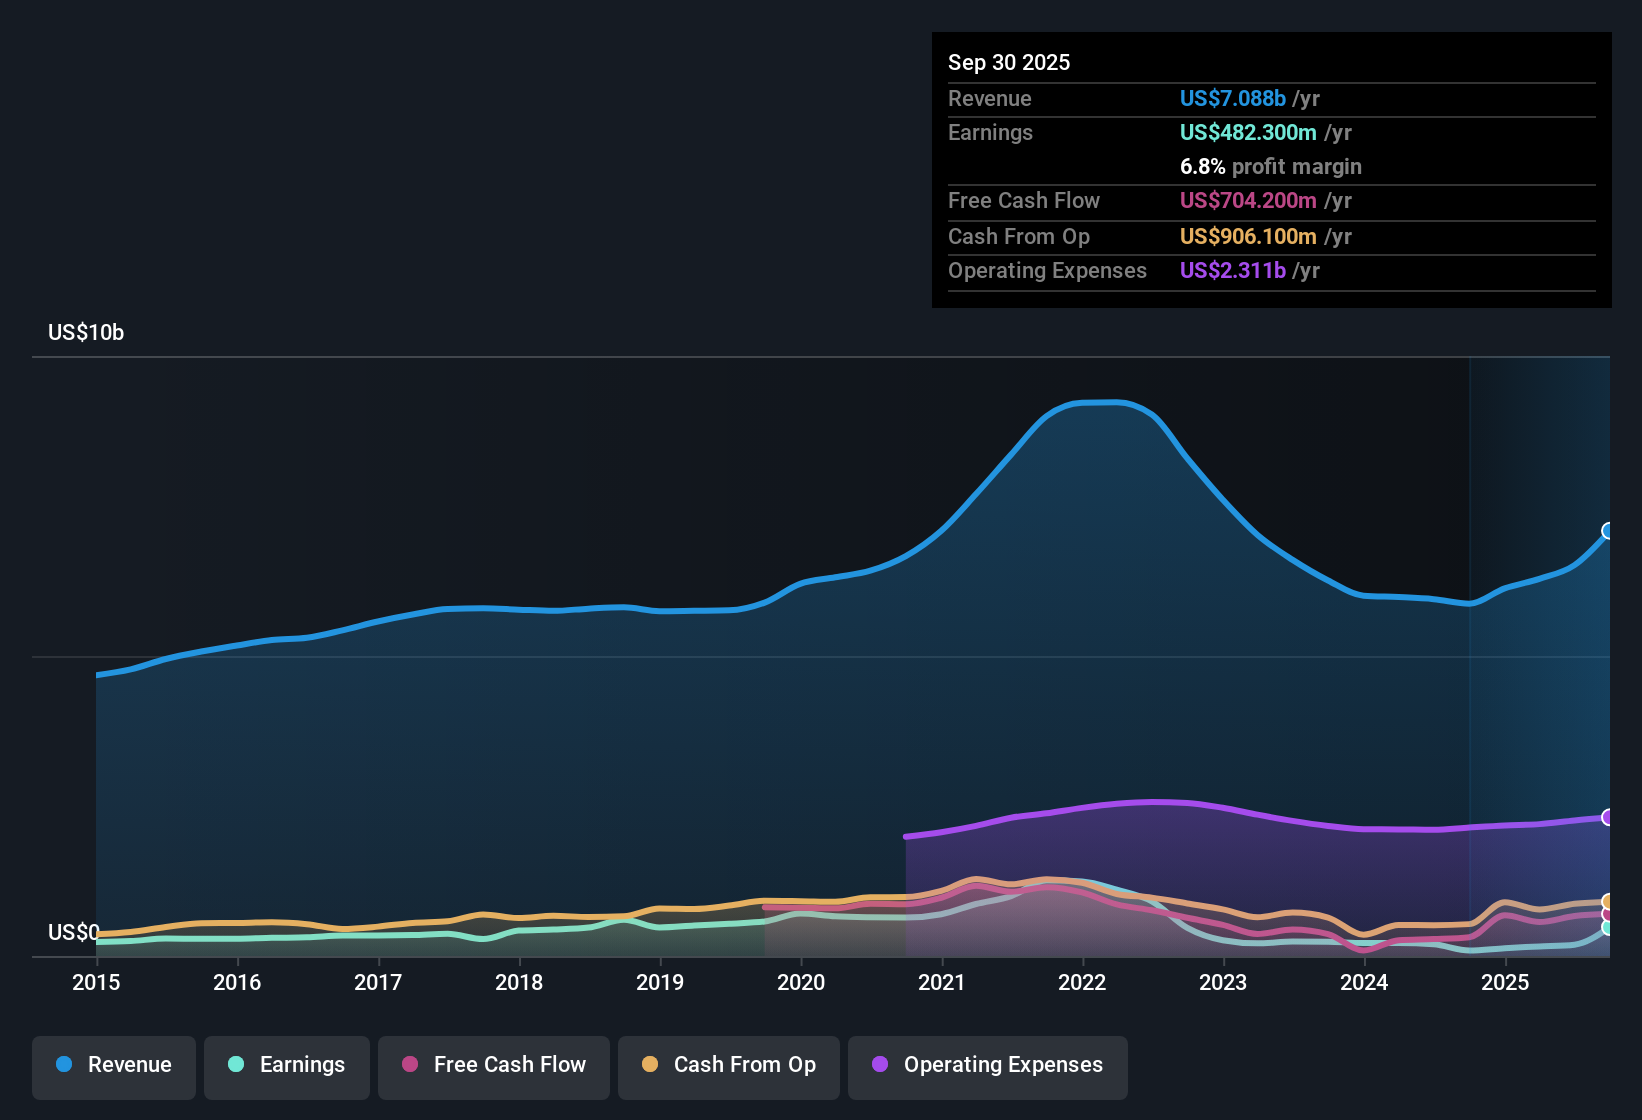This screenshot has width=1642, height=1120.
Task: Click the US$0 y-axis label
Action: coord(73,933)
